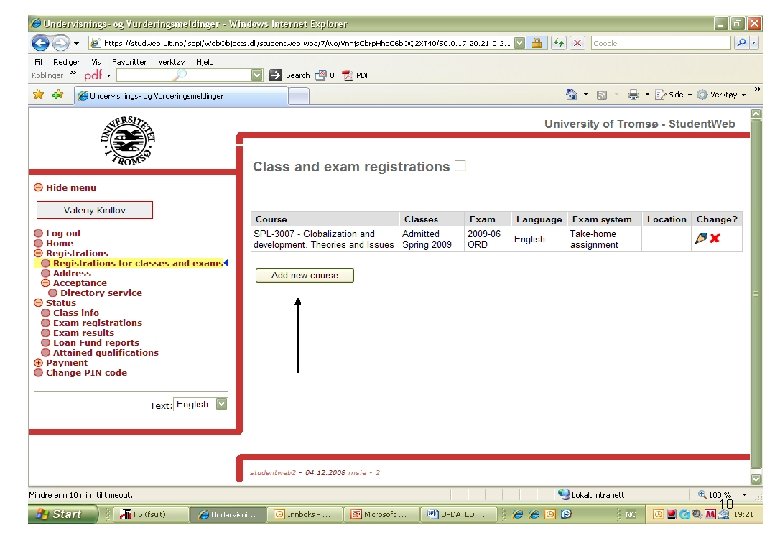Click the green Refresh arrows icon
Image resolution: width=780 pixels, height=540 pixels.
pos(559,43)
